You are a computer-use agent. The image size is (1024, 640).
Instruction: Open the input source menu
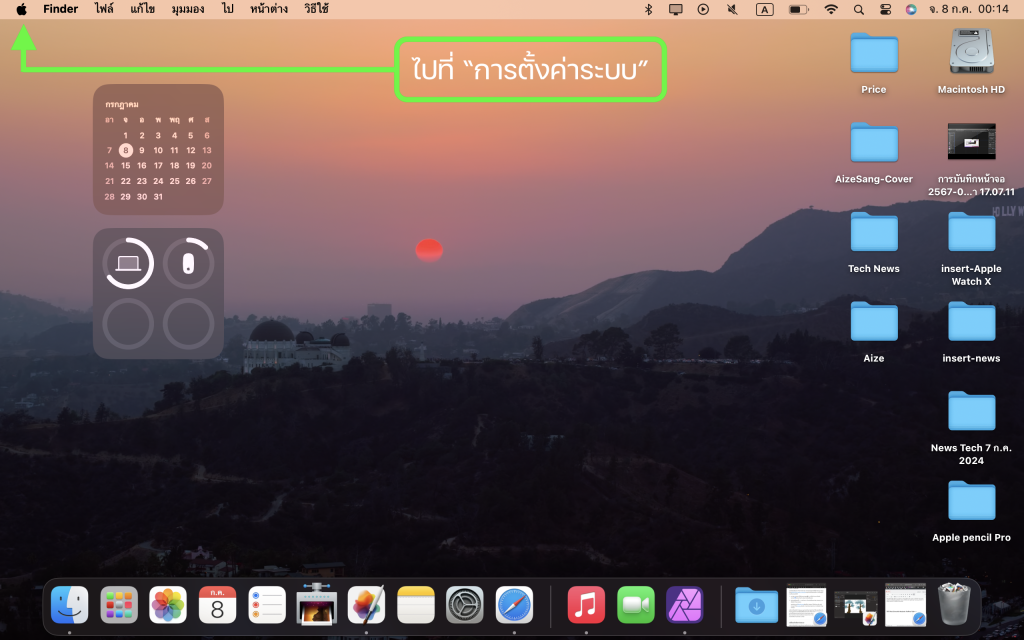click(x=764, y=9)
